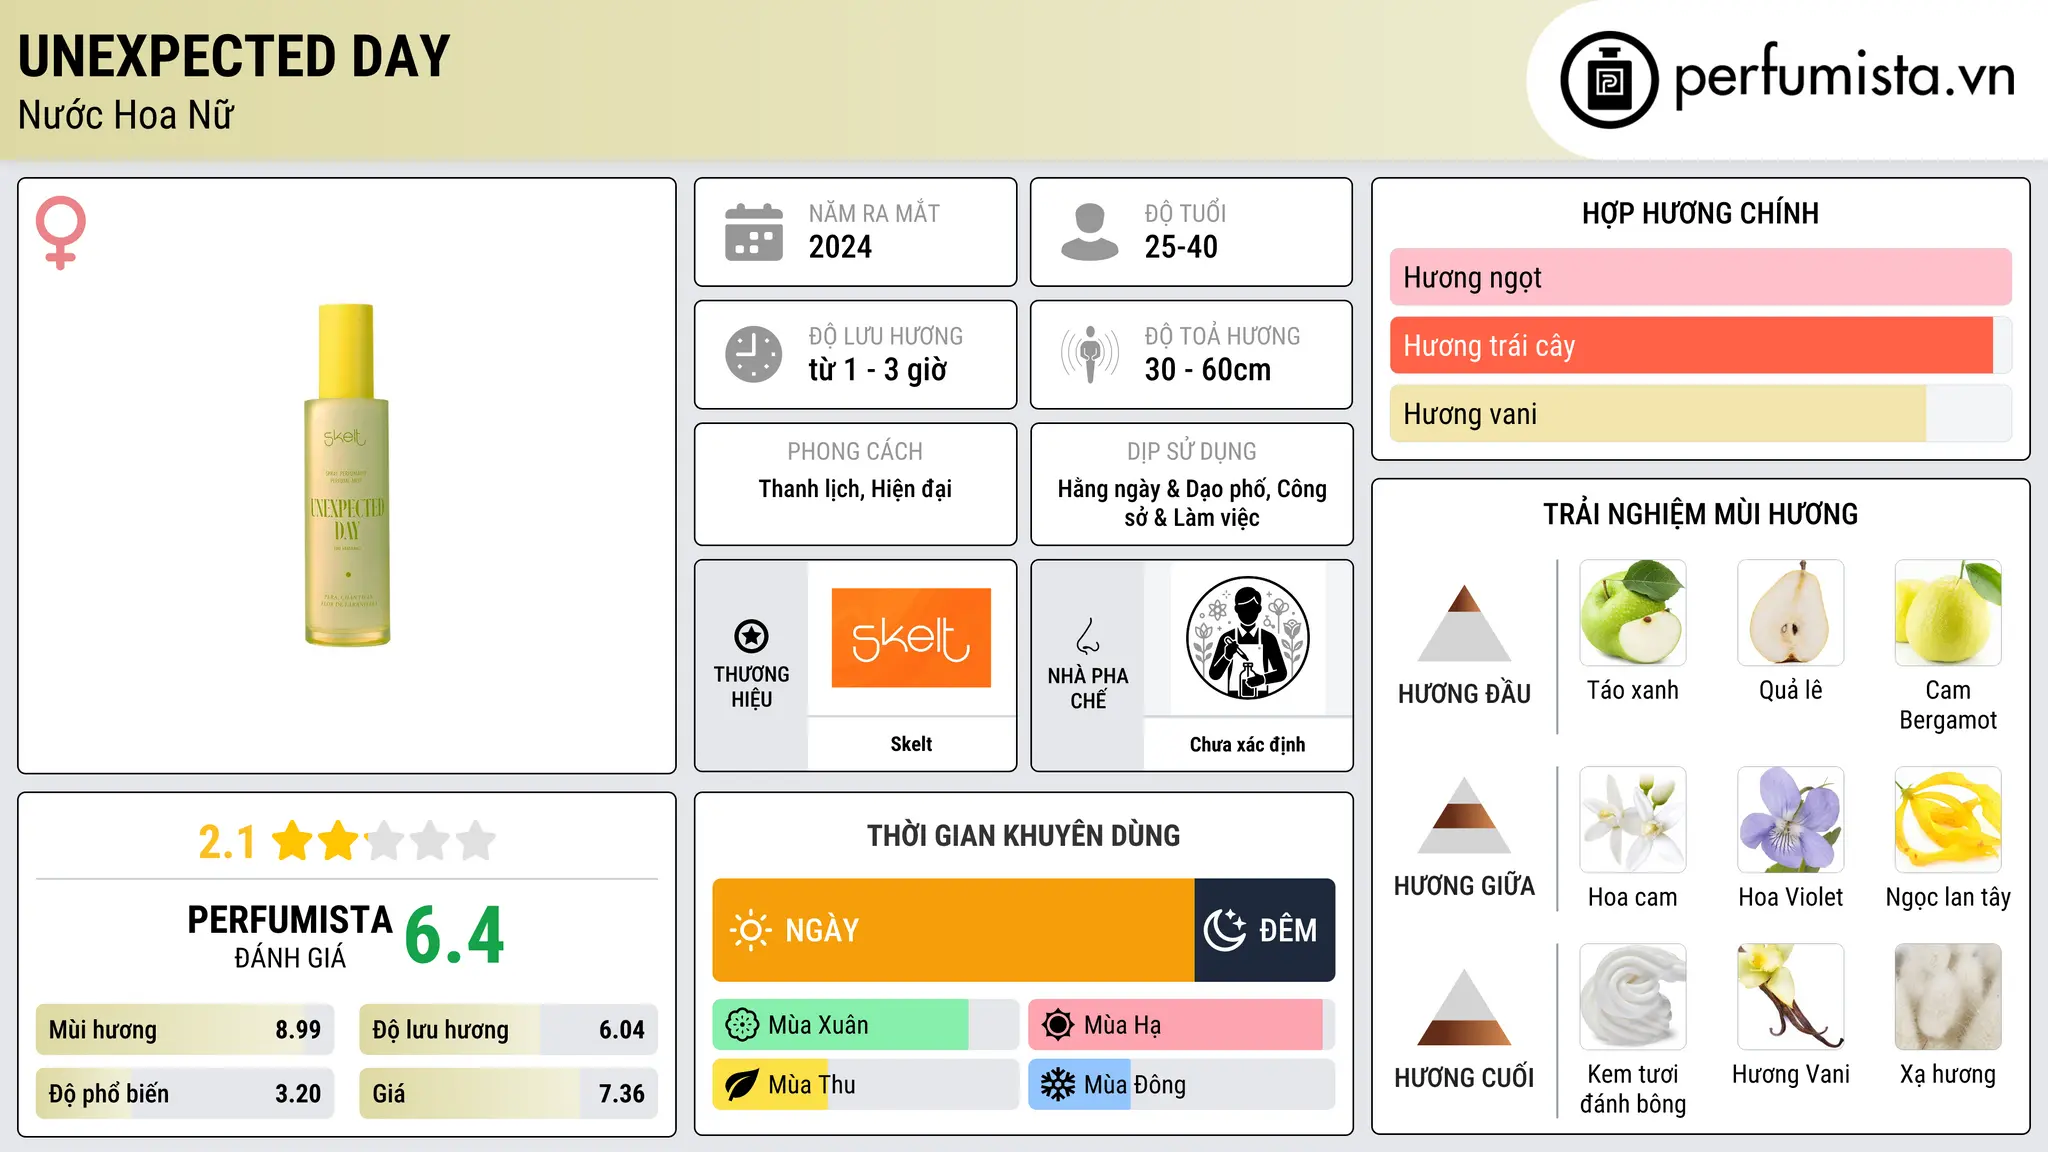Viewport: 2048px width, 1152px height.
Task: Click the dark Đêm nighttime bar
Action: click(x=1265, y=930)
